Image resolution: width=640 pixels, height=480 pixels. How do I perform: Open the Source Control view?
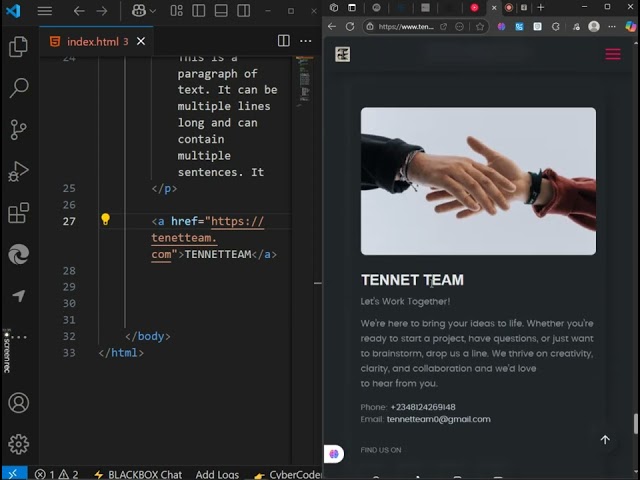coord(18,129)
